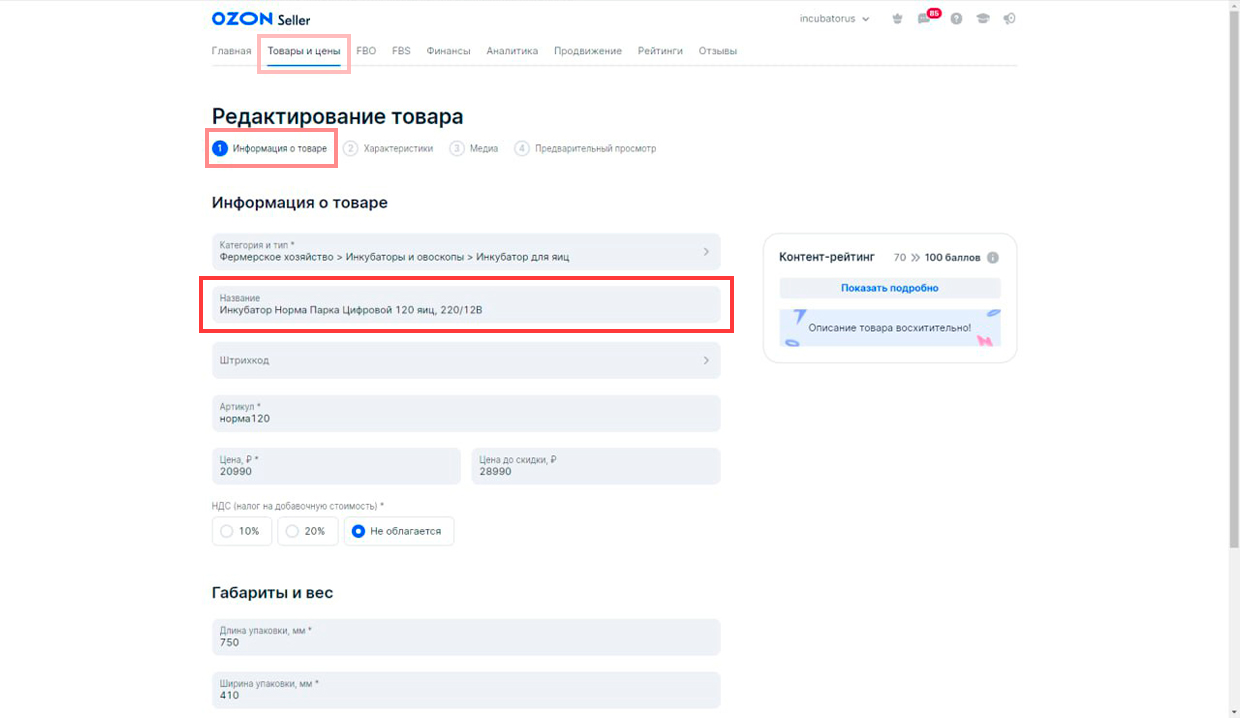Expand the incubatorus account dropdown
The image size is (1240, 718).
(x=834, y=19)
